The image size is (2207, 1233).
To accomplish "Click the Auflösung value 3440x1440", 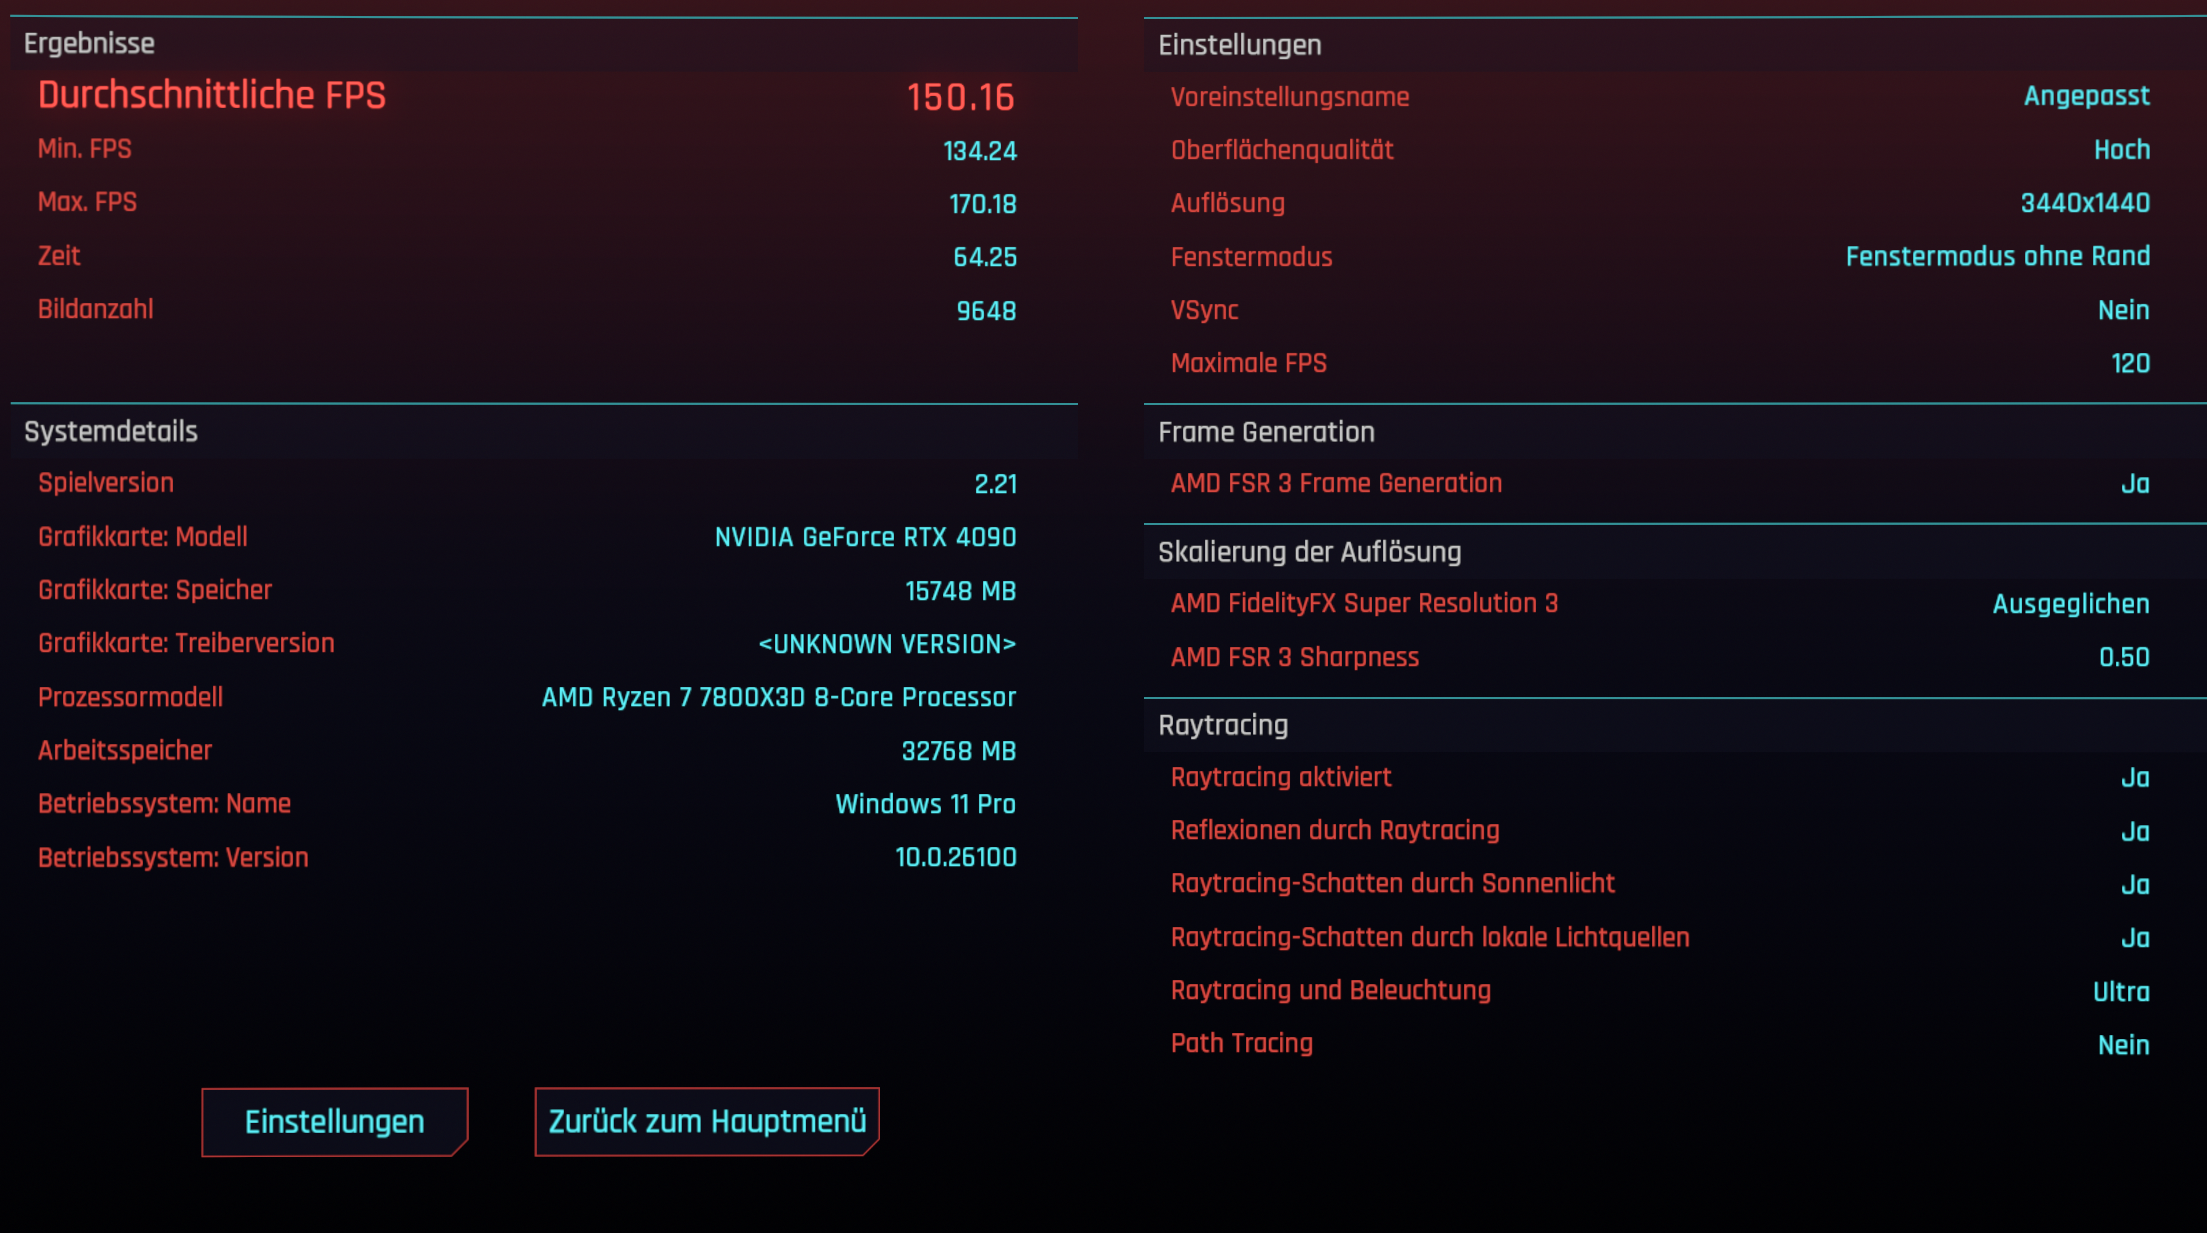I will 2084,204.
